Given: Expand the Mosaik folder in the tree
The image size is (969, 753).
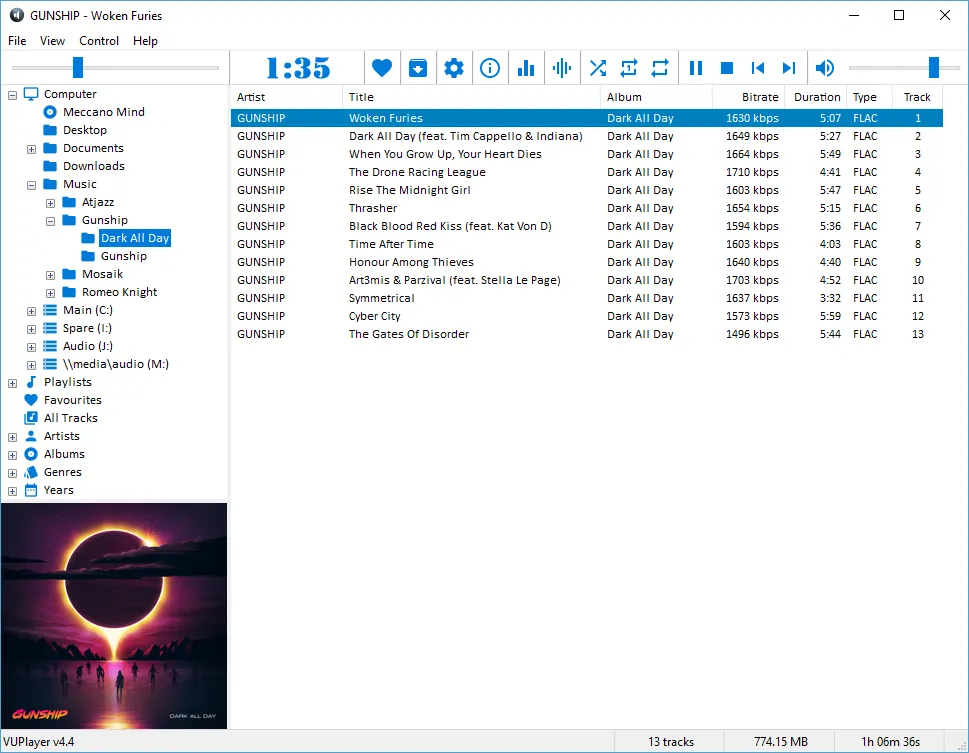Looking at the screenshot, I should [x=49, y=273].
